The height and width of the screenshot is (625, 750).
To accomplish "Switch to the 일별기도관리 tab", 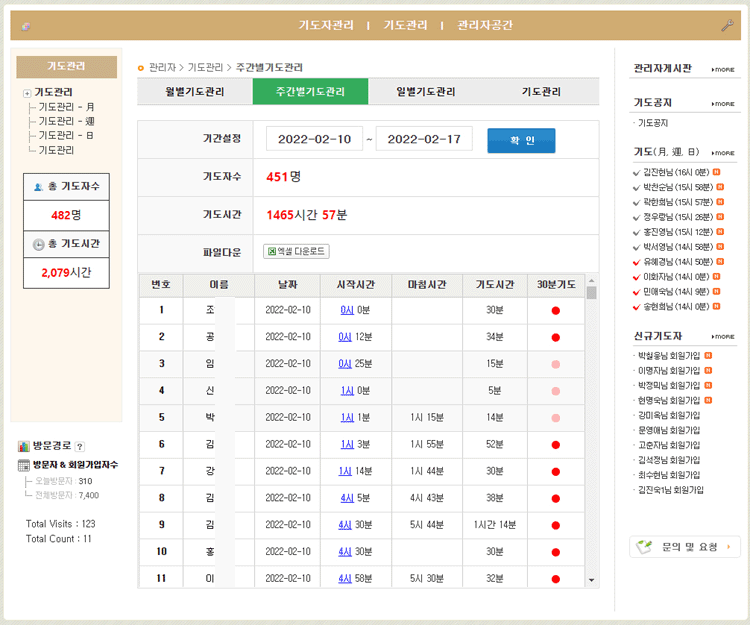I will [x=426, y=91].
